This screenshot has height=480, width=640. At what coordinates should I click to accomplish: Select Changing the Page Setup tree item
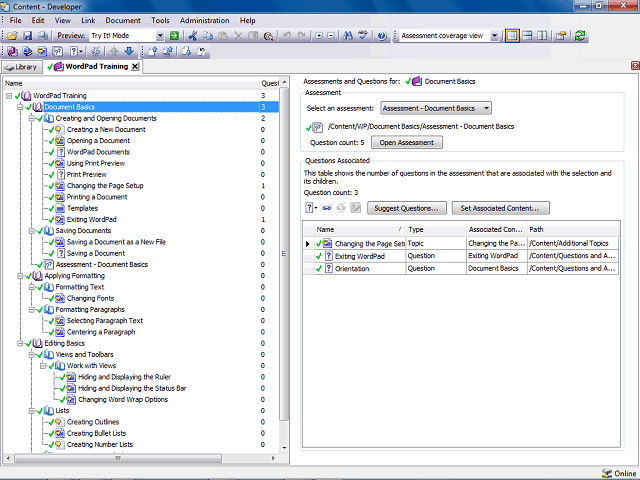click(105, 186)
